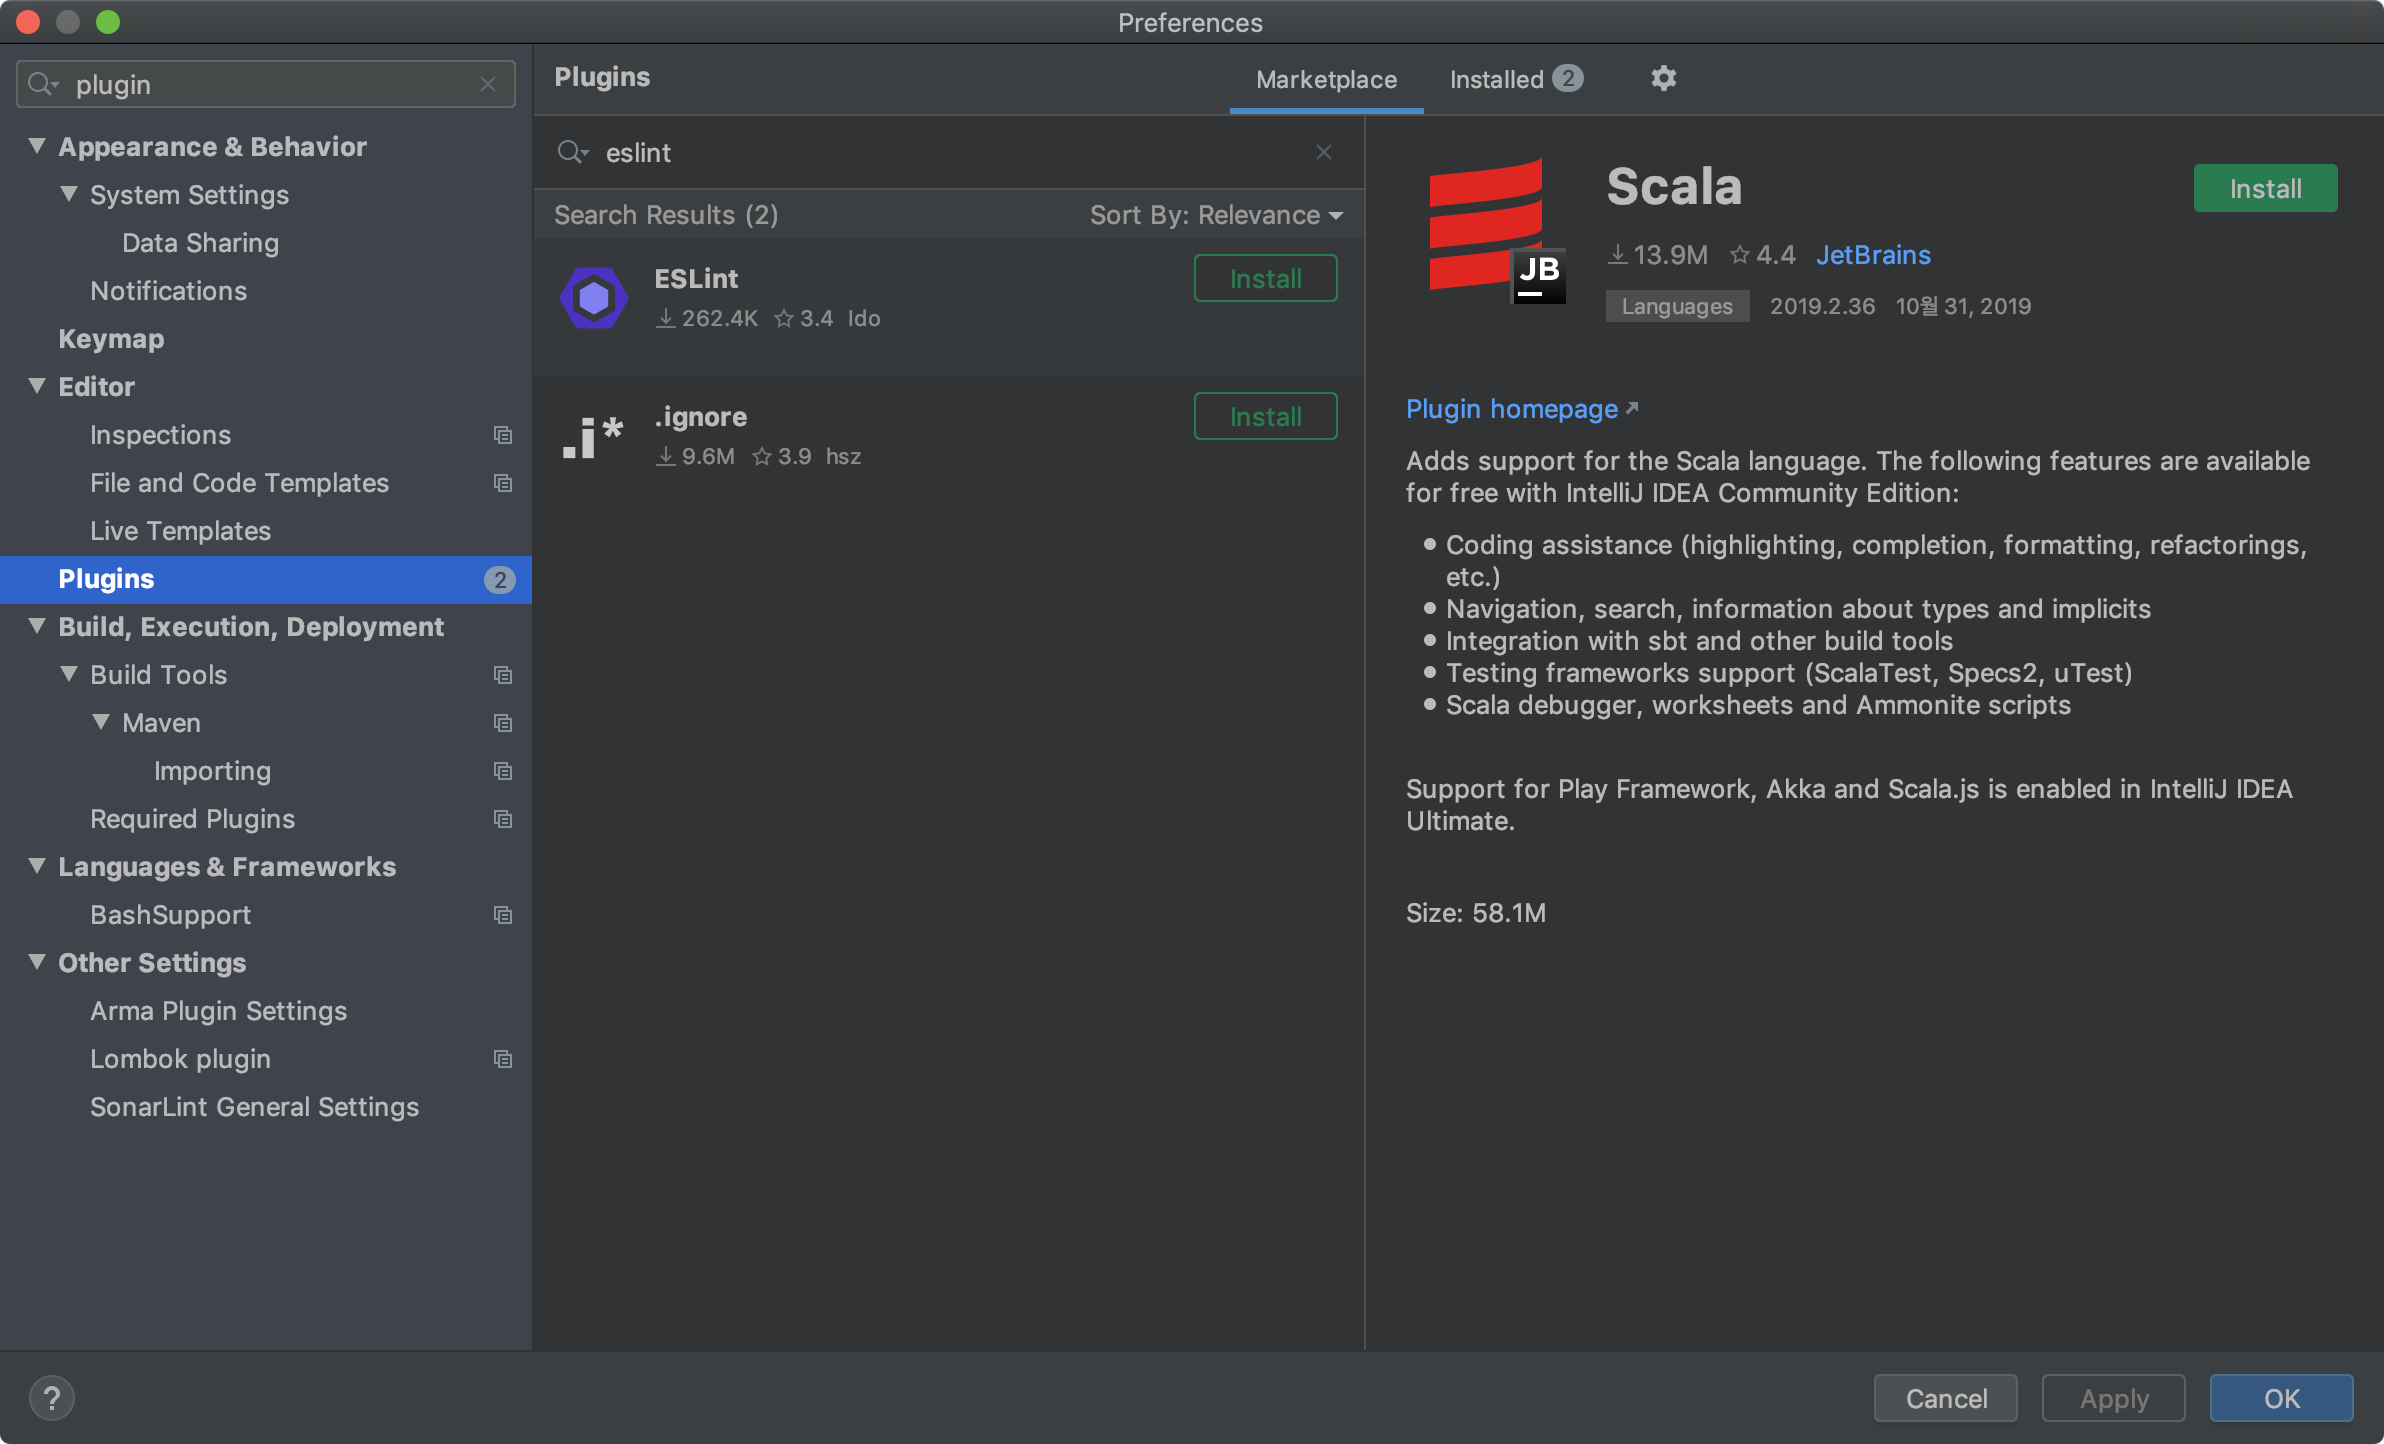The width and height of the screenshot is (2384, 1444).
Task: Open the Sort By: Relevance dropdown
Action: coord(1216,215)
